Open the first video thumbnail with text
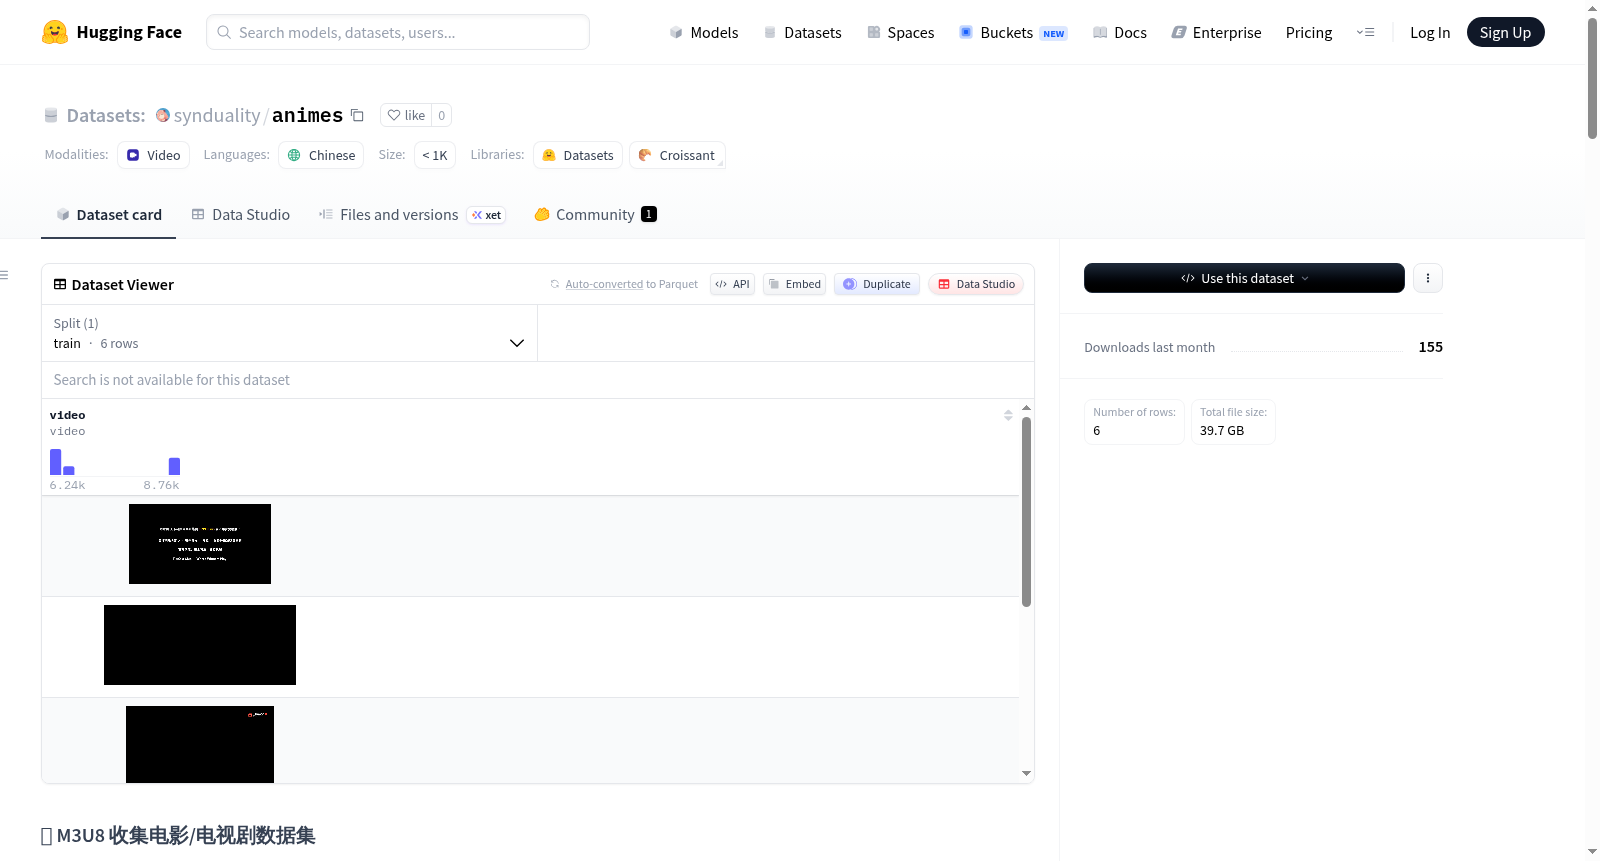Image resolution: width=1600 pixels, height=861 pixels. (200, 544)
